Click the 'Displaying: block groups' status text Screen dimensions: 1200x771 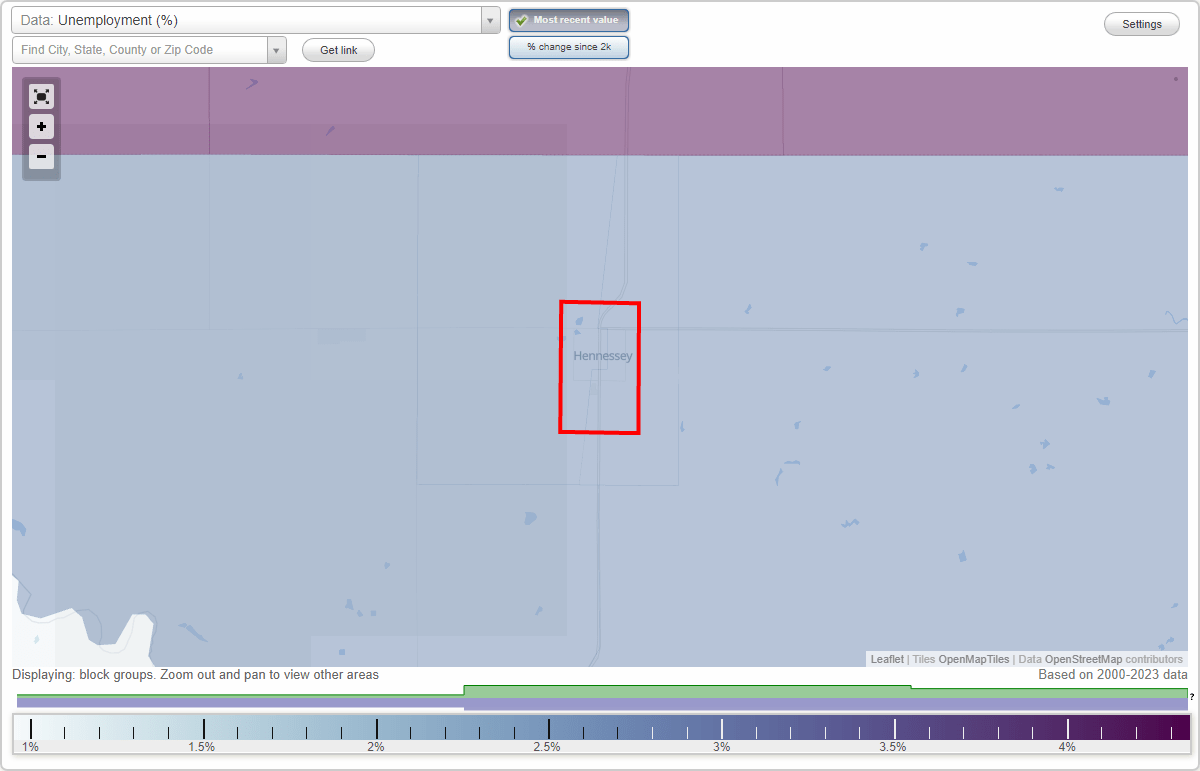(x=195, y=675)
